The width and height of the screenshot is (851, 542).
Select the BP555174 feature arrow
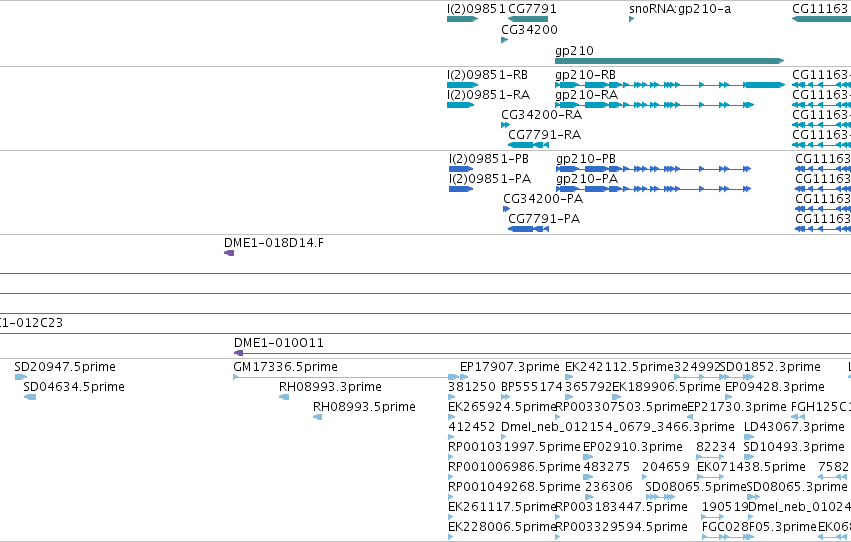click(506, 397)
